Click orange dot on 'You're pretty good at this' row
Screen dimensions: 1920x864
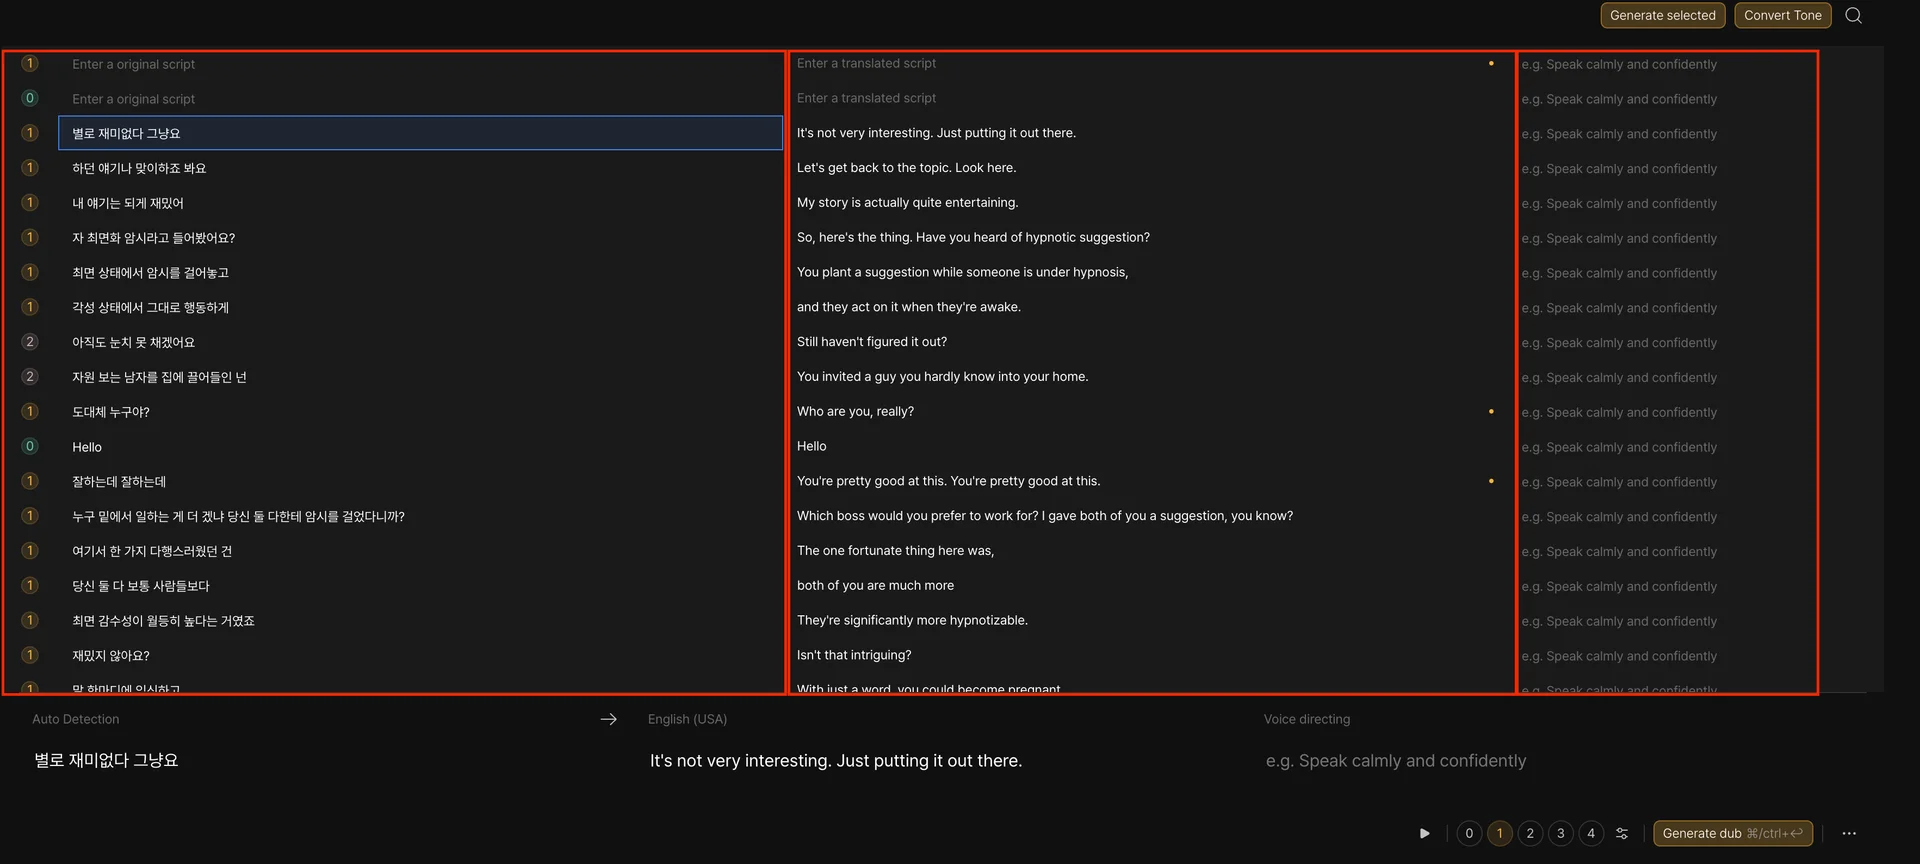[1491, 481]
